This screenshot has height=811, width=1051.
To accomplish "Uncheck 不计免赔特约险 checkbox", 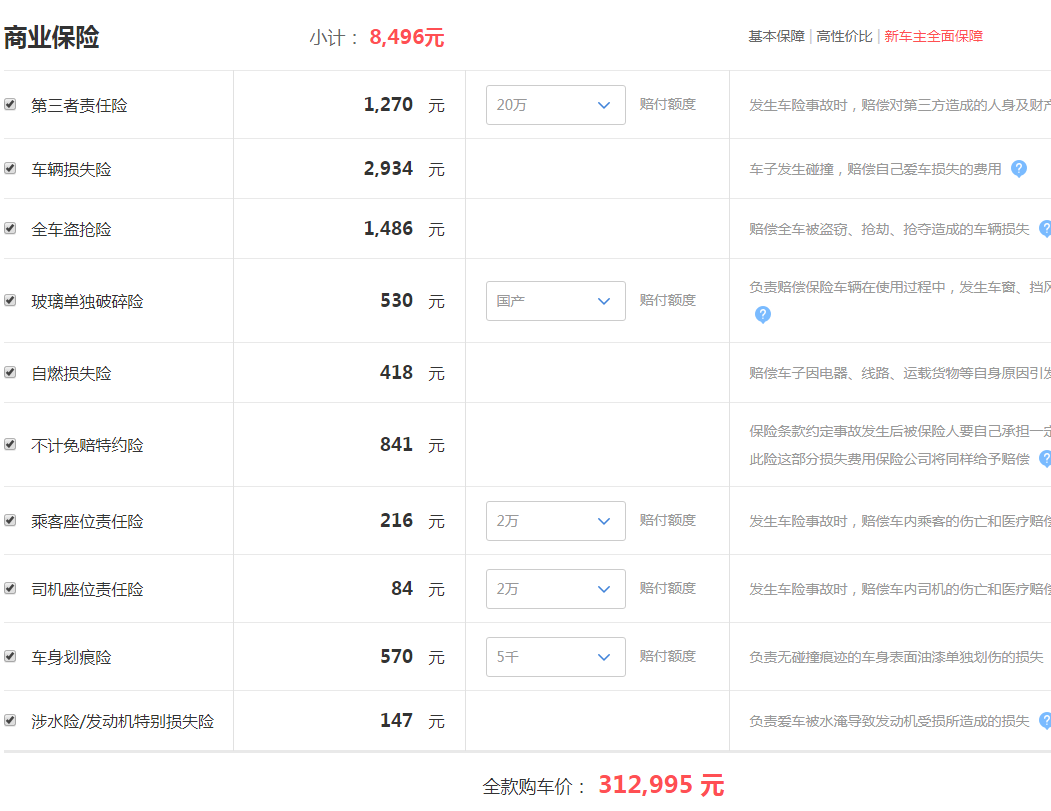I will pyautogui.click(x=10, y=444).
